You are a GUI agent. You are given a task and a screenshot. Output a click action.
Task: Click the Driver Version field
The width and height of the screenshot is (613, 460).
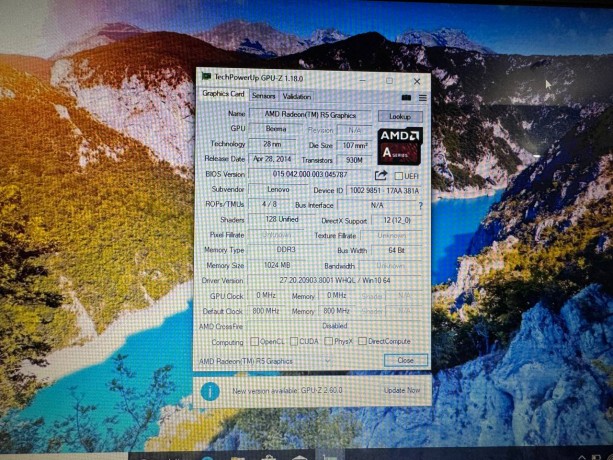click(x=334, y=280)
